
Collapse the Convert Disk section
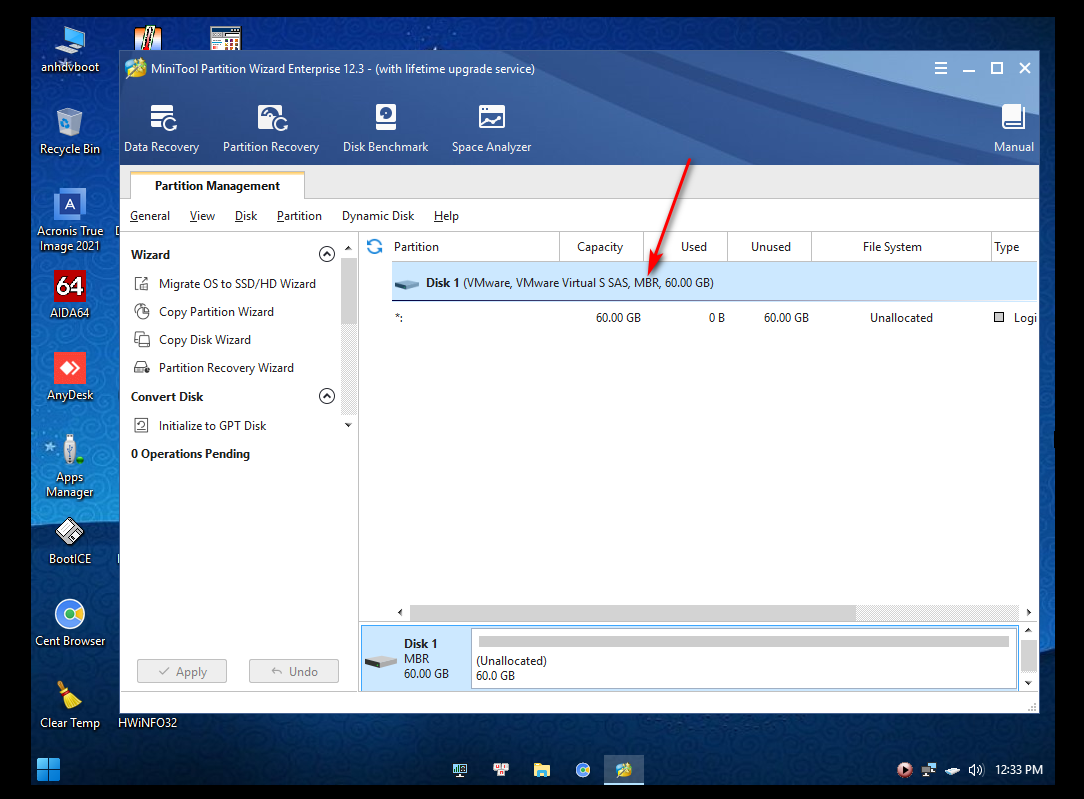click(327, 396)
